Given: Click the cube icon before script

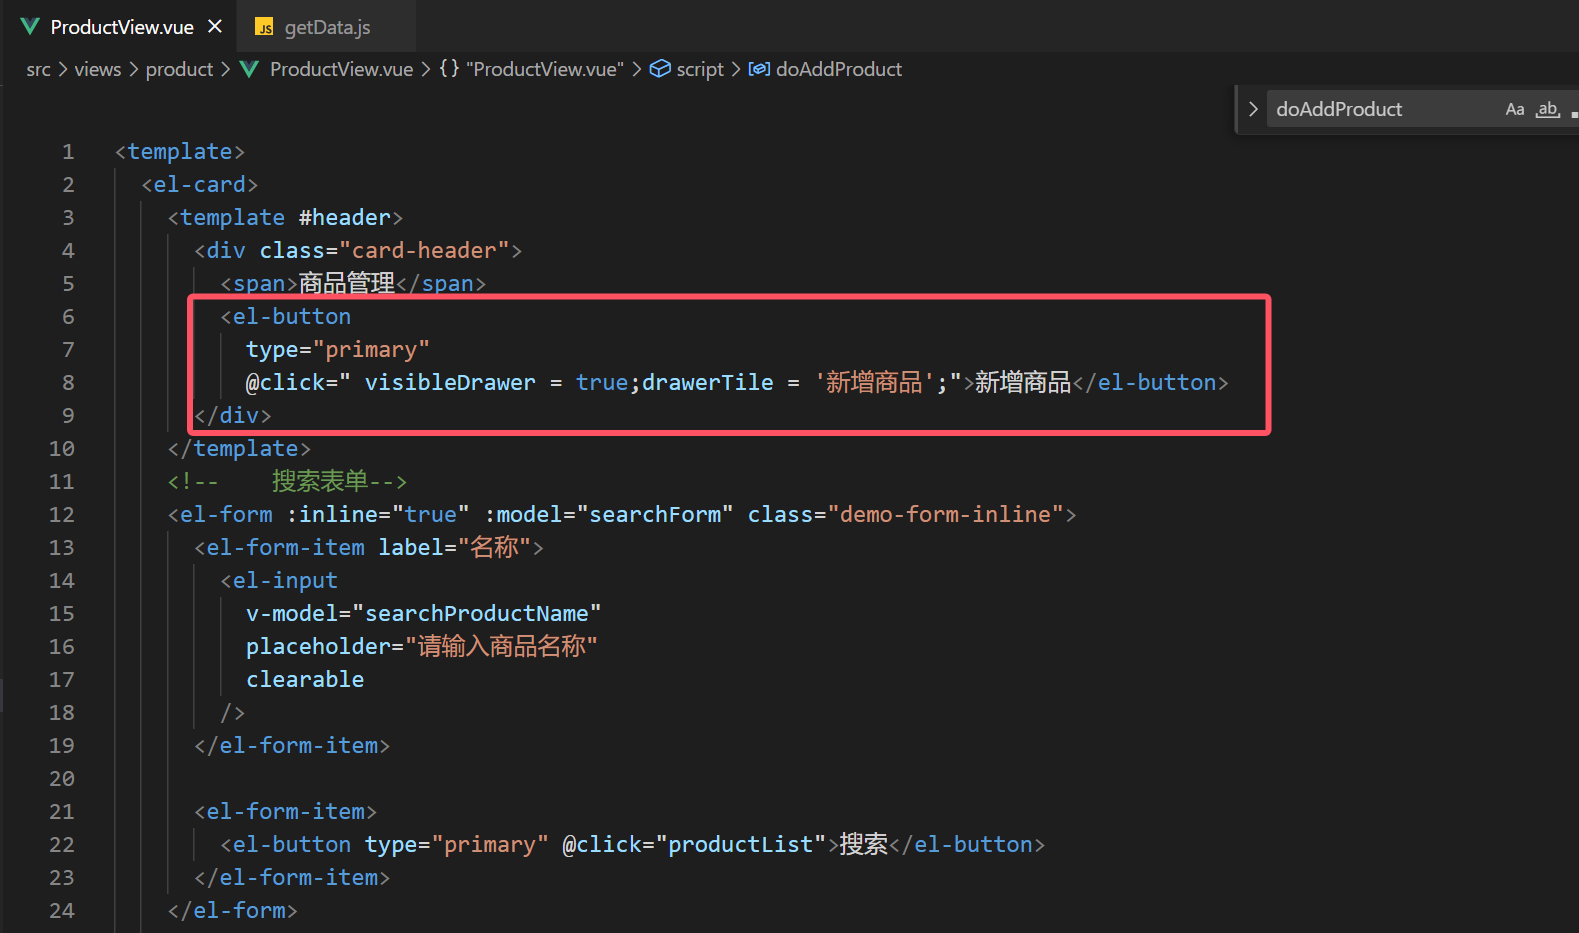Looking at the screenshot, I should 660,69.
